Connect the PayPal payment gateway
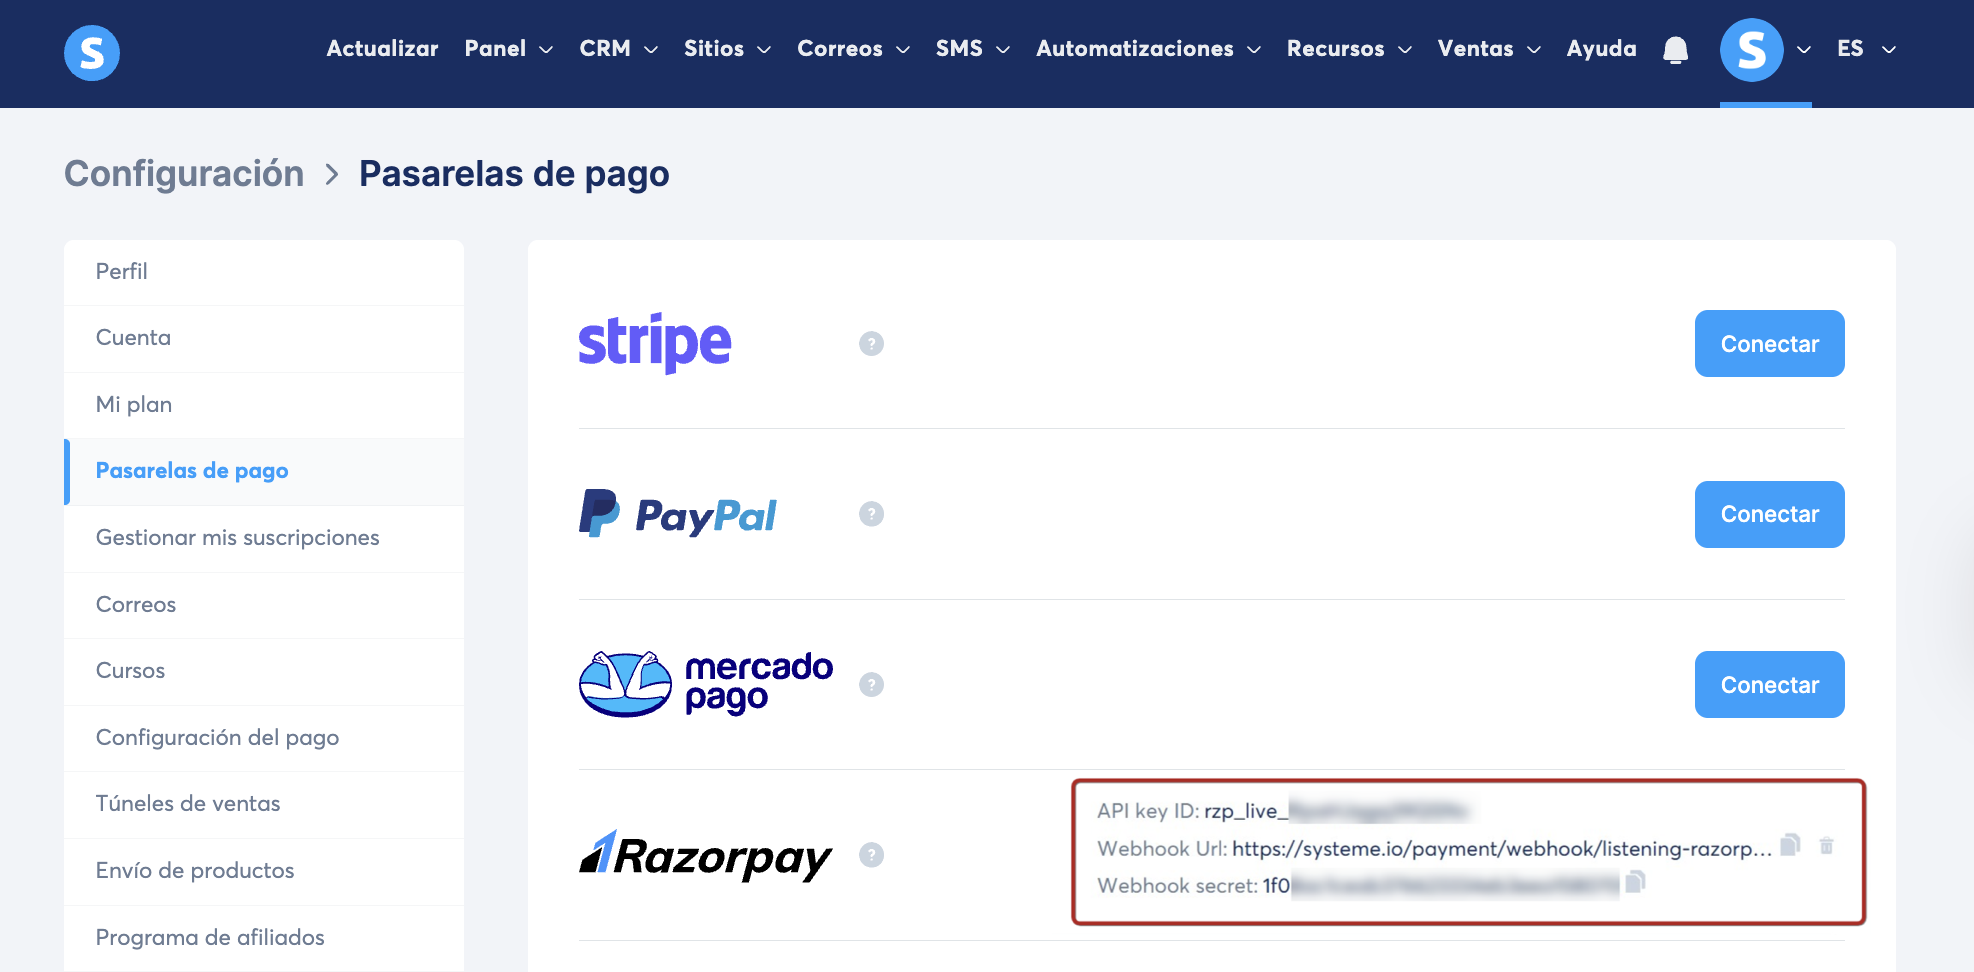This screenshot has height=972, width=1974. tap(1769, 514)
